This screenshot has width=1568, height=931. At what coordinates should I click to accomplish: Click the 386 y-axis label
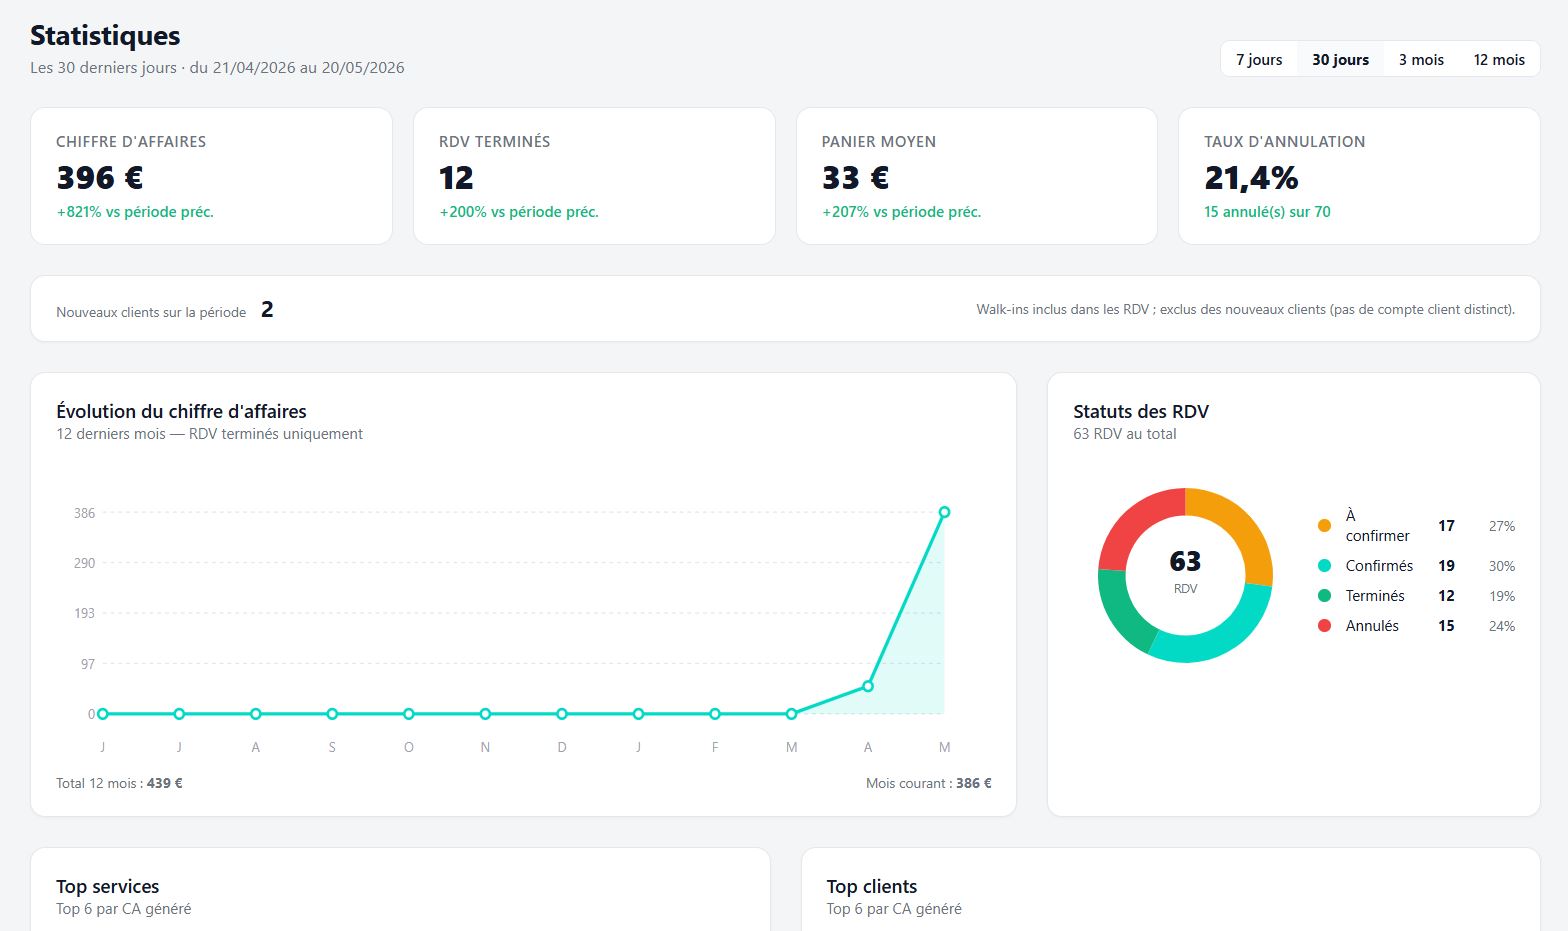[x=84, y=513]
